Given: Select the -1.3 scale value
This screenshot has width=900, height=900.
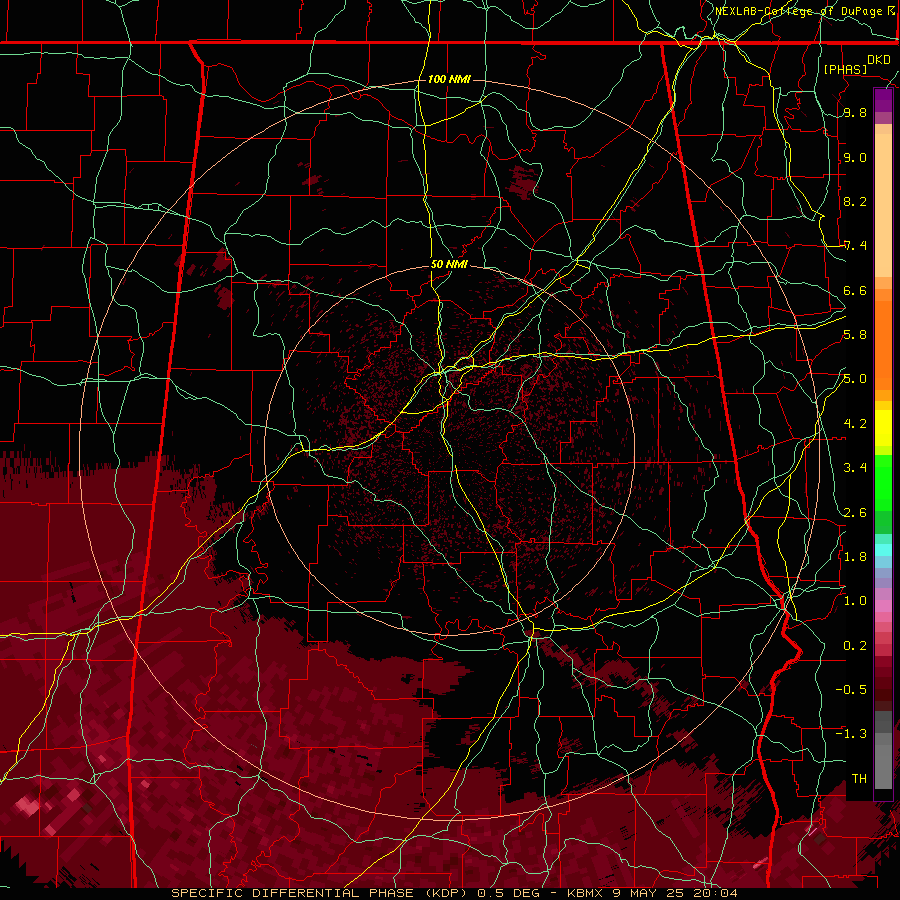Looking at the screenshot, I should pyautogui.click(x=851, y=734).
